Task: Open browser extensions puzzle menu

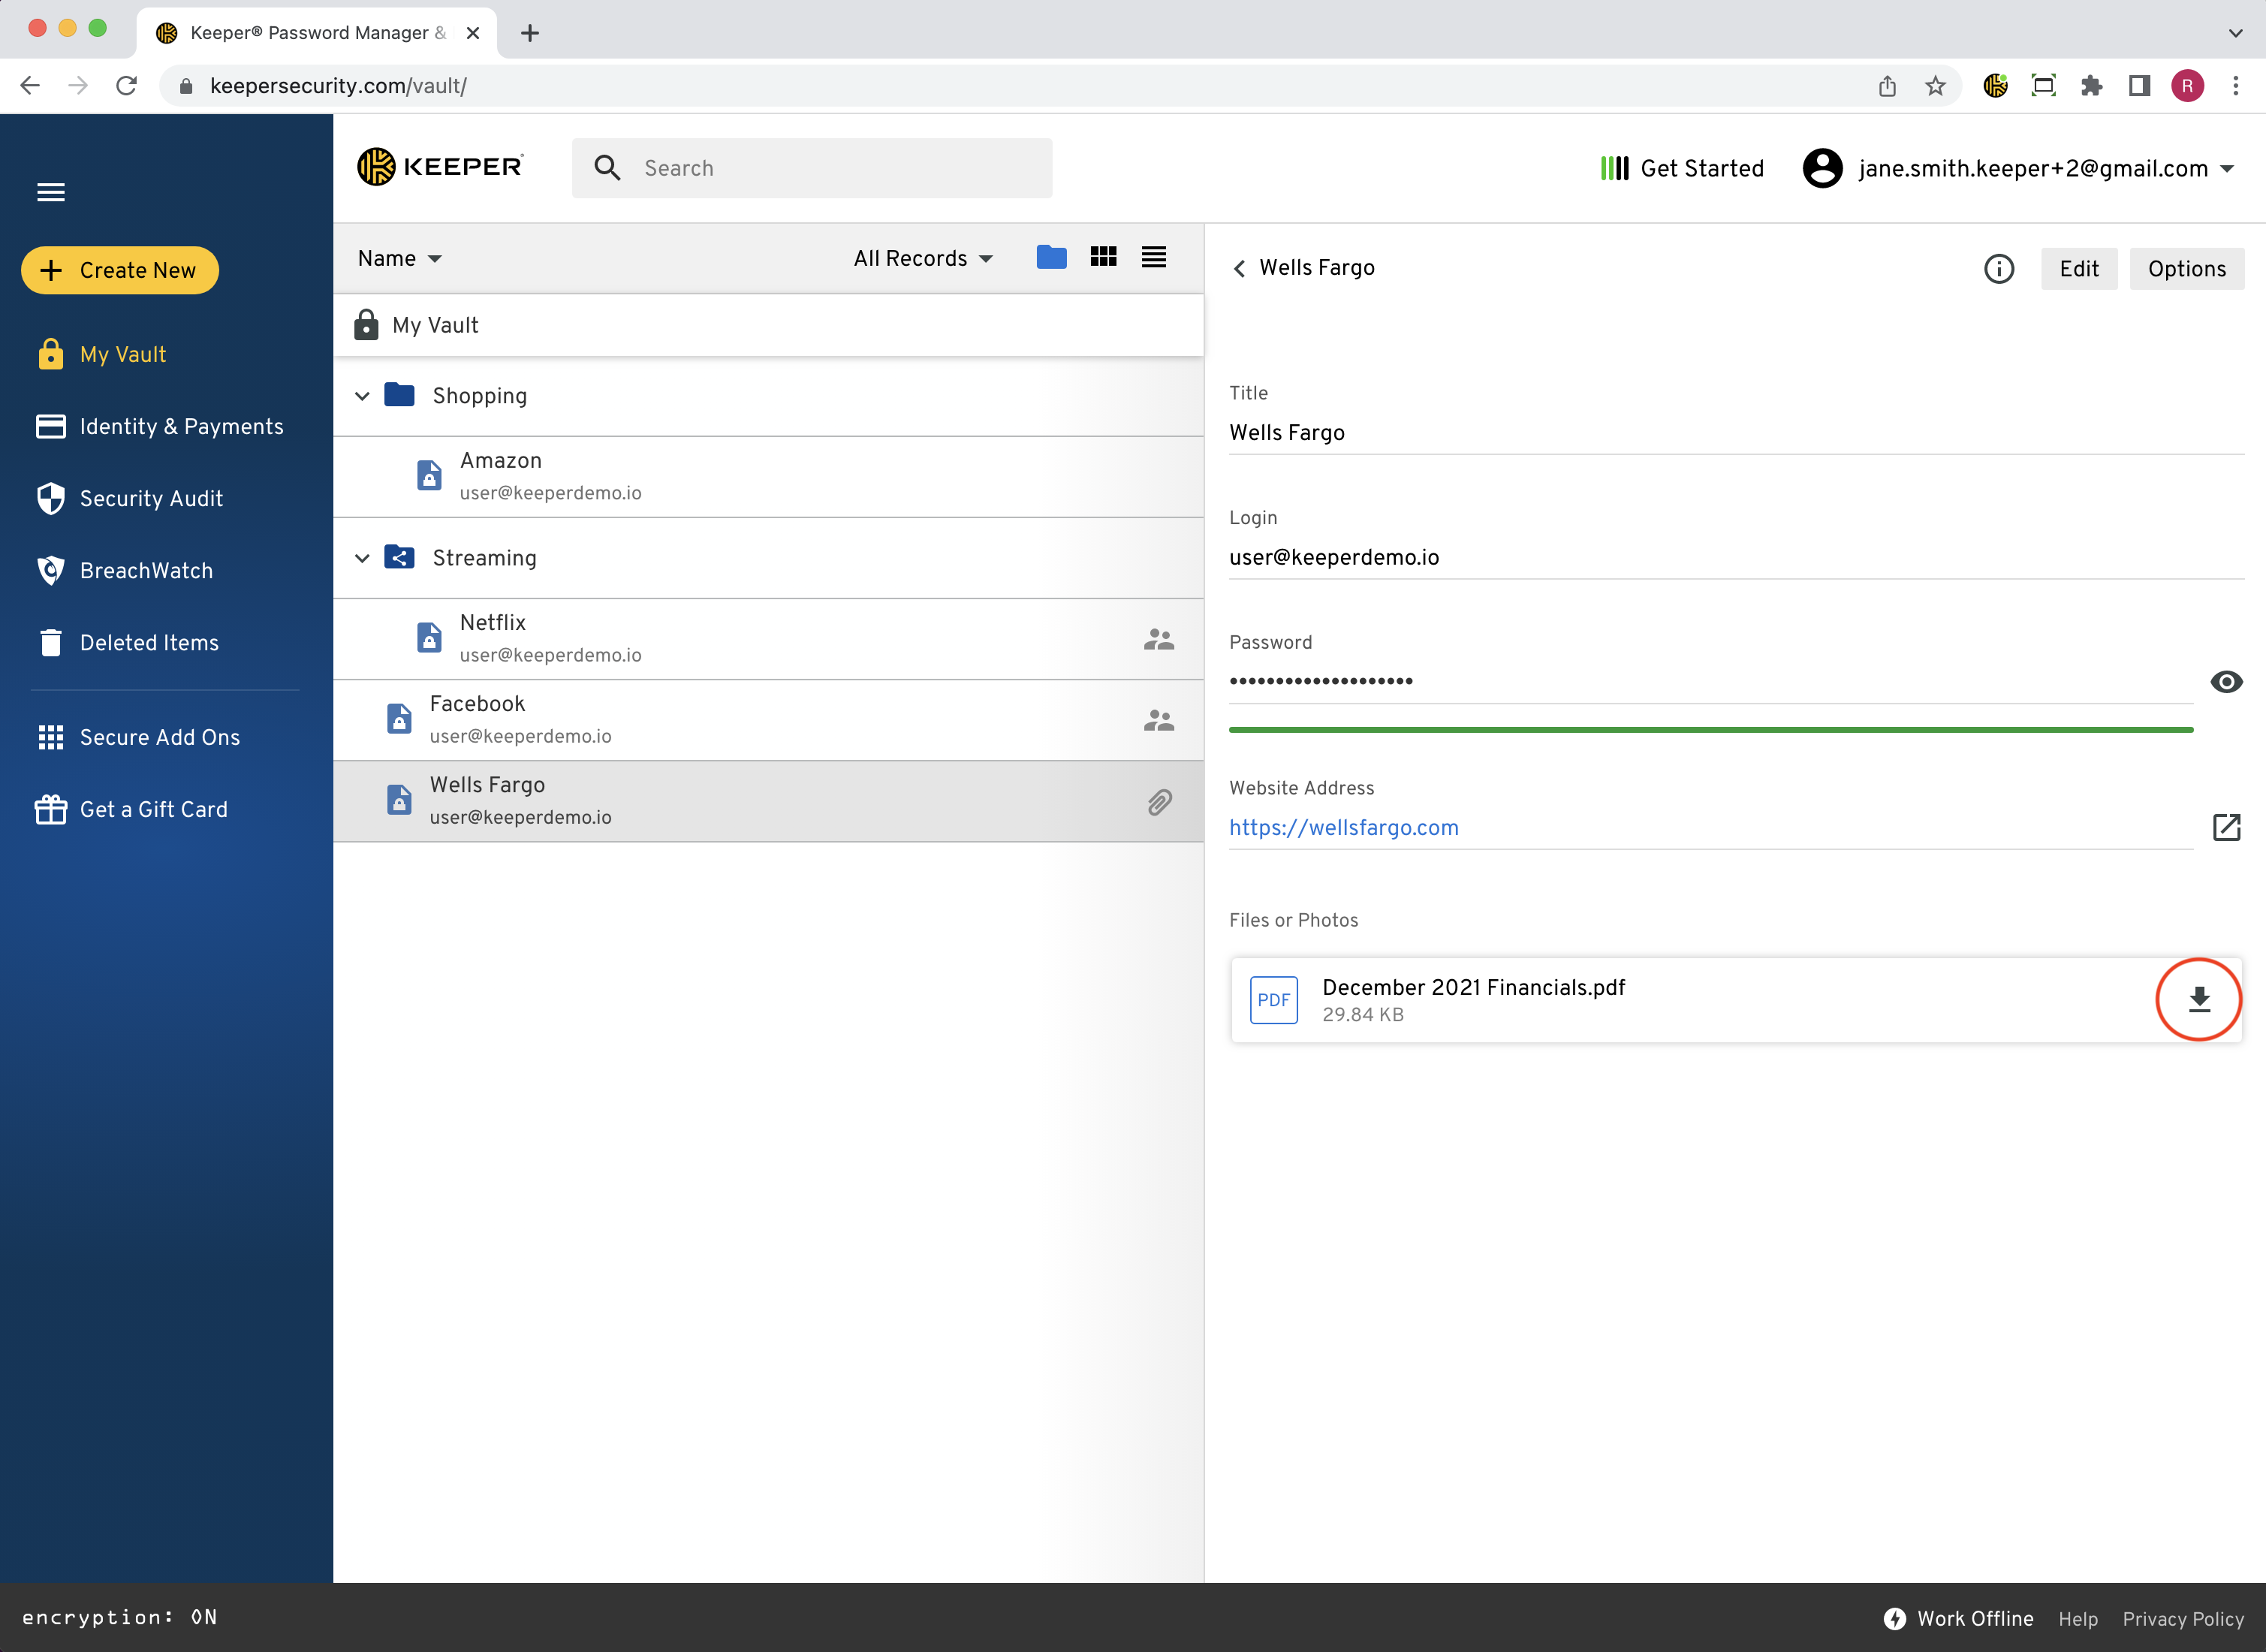Action: [x=2091, y=86]
